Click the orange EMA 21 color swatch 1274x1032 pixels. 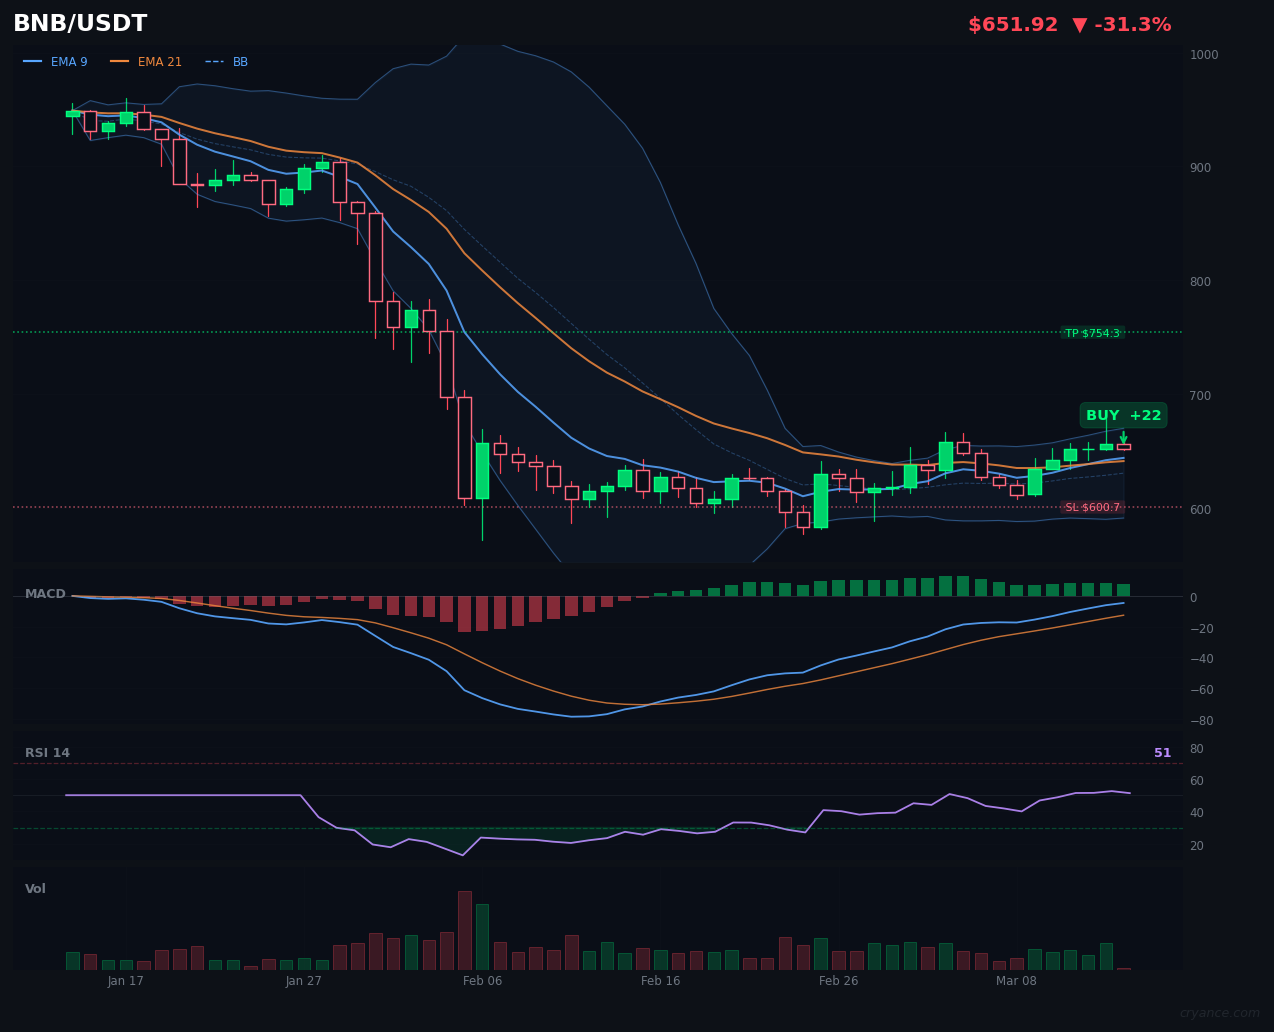(122, 61)
